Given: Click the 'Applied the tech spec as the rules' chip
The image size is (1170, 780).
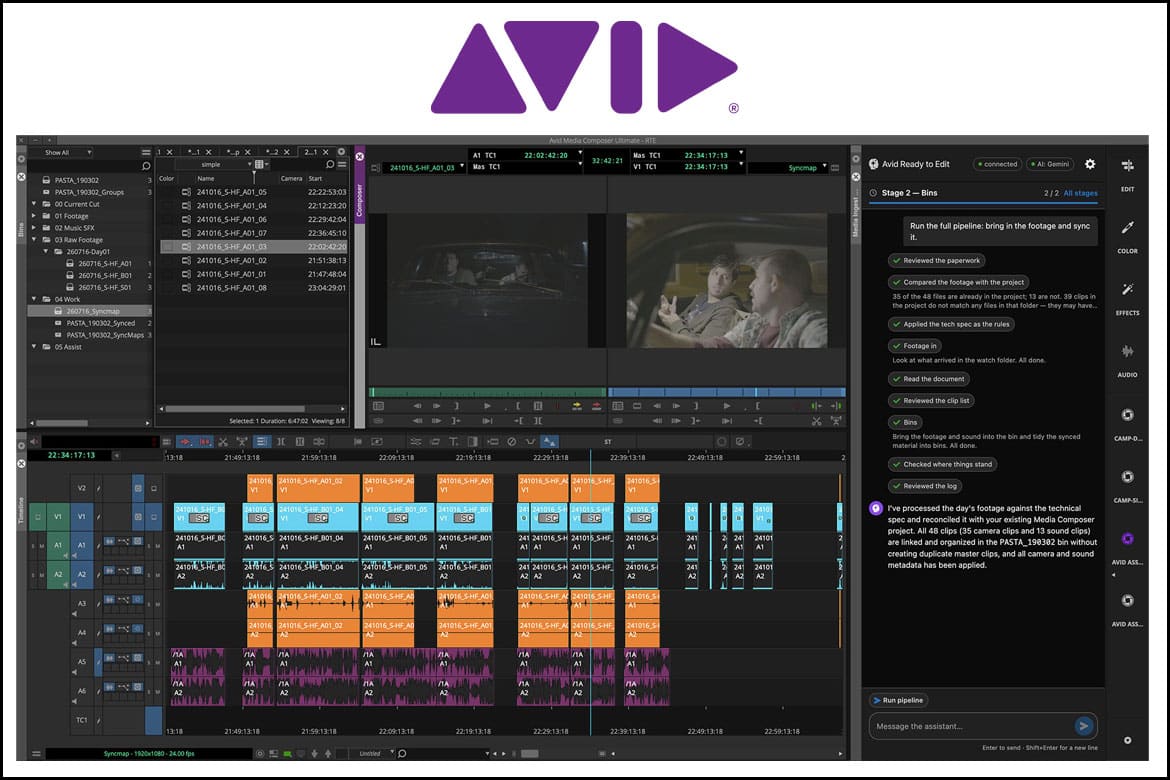Looking at the screenshot, I should click(951, 324).
